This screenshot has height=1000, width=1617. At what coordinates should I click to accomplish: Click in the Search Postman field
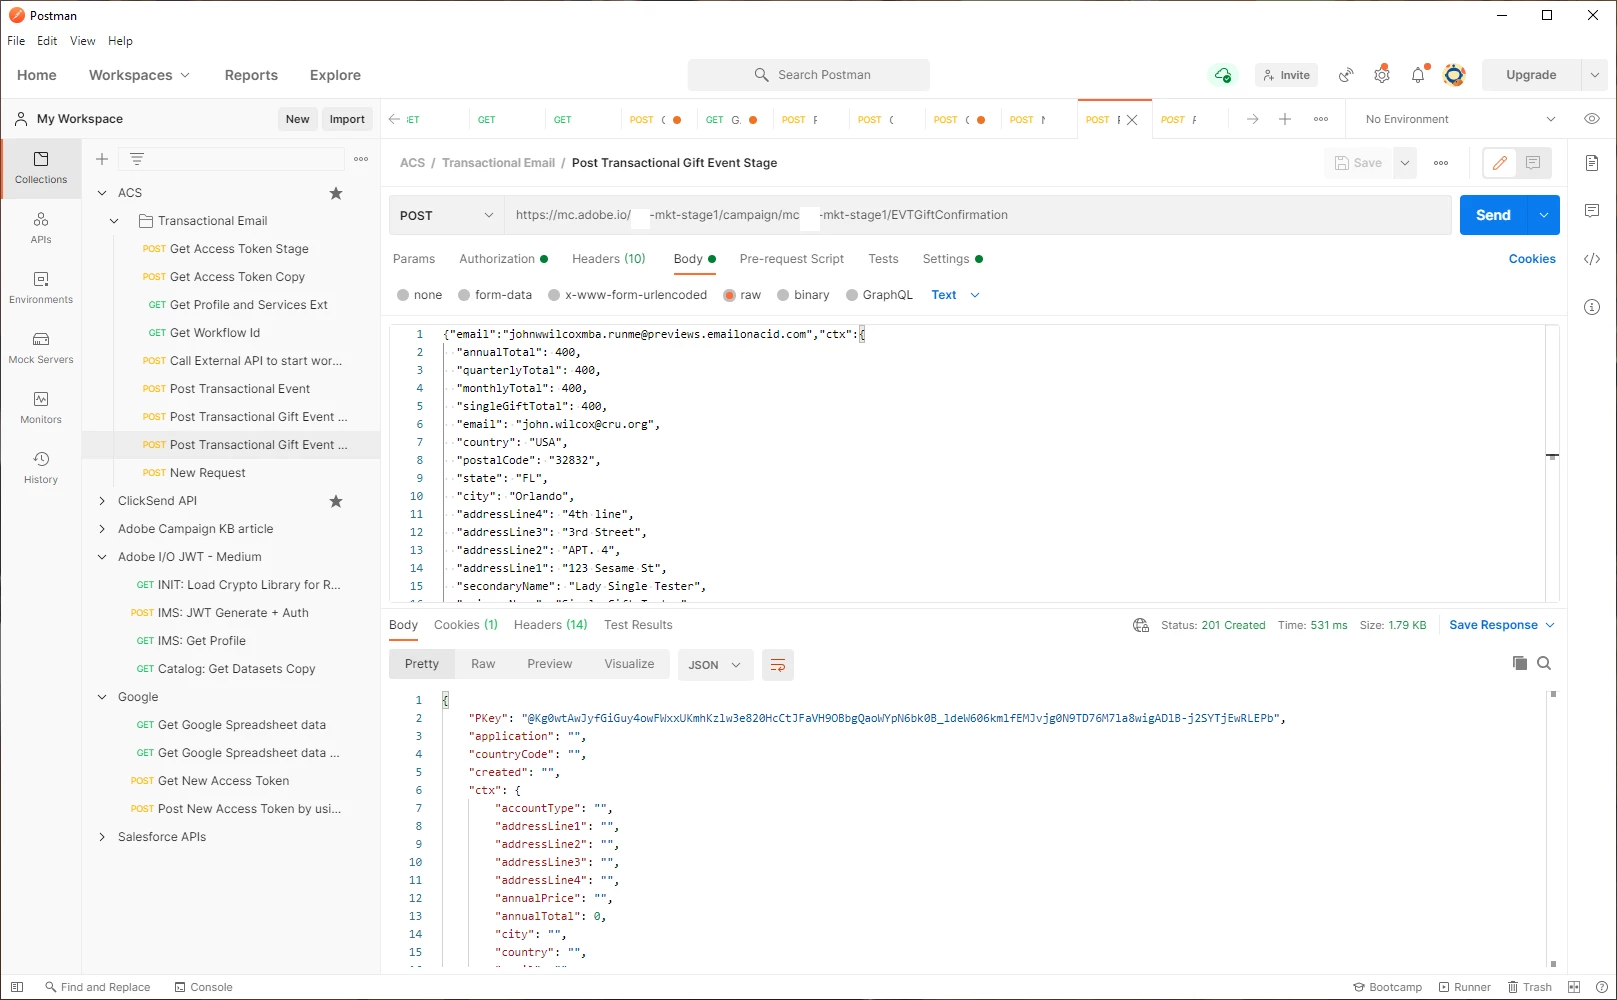(x=809, y=75)
